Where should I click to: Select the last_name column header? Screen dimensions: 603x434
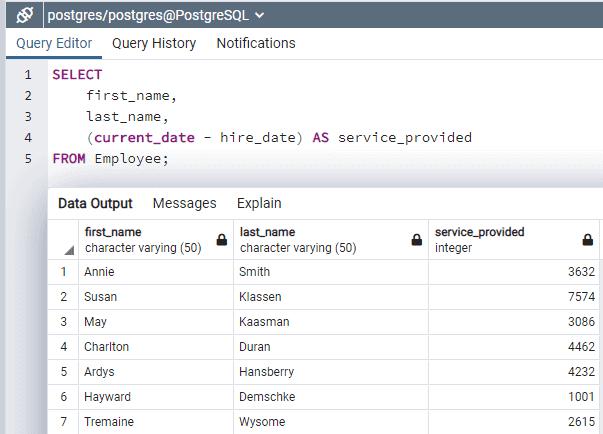pyautogui.click(x=318, y=239)
